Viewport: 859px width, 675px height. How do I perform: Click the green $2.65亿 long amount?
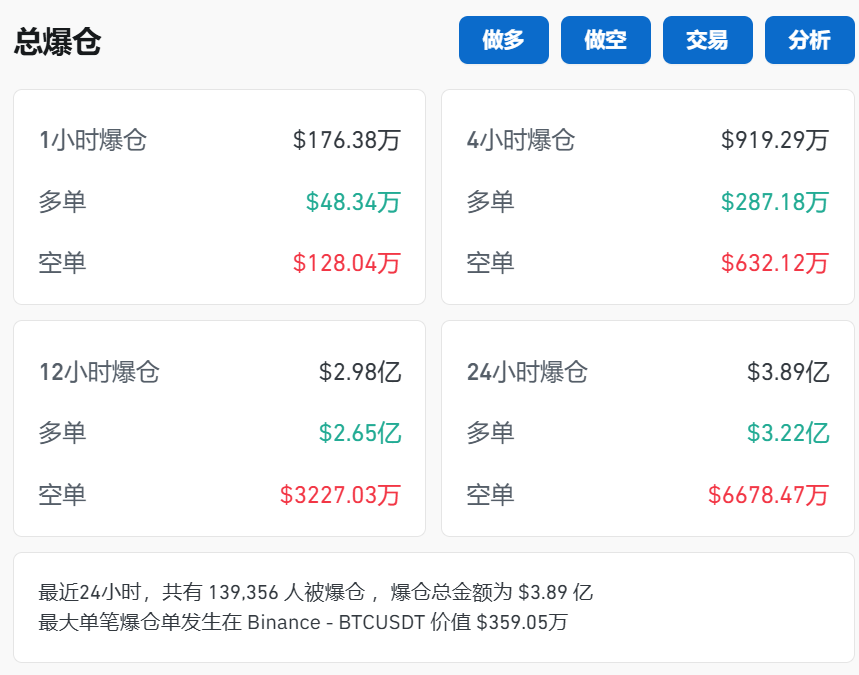pyautogui.click(x=363, y=433)
